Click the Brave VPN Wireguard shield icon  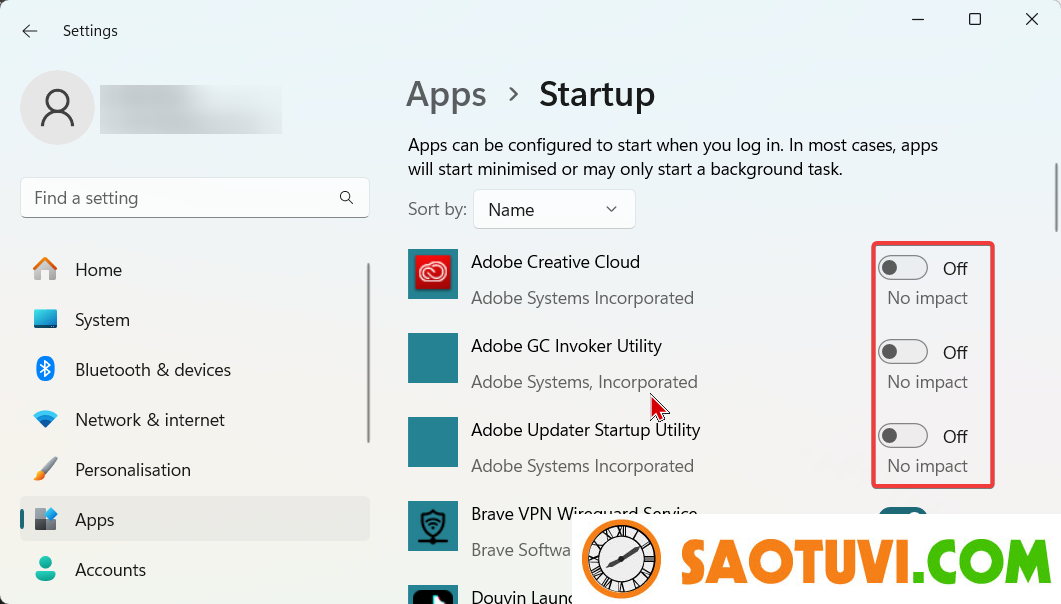[x=433, y=526]
